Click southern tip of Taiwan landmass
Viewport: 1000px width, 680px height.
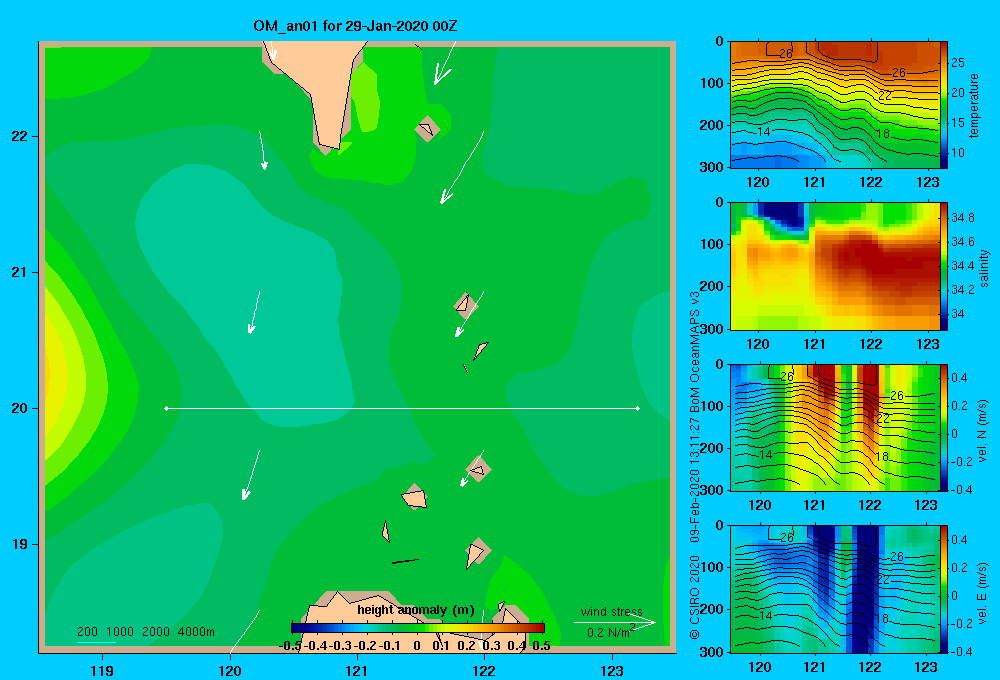coord(332,144)
